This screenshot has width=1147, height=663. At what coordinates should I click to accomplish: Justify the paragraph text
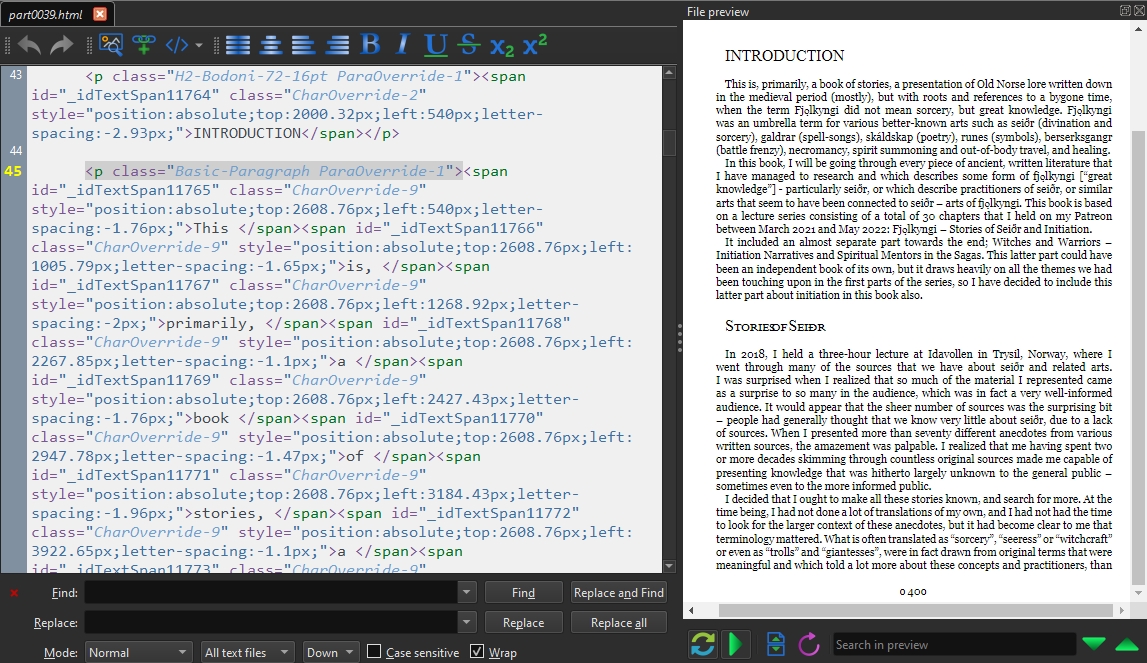[x=238, y=45]
